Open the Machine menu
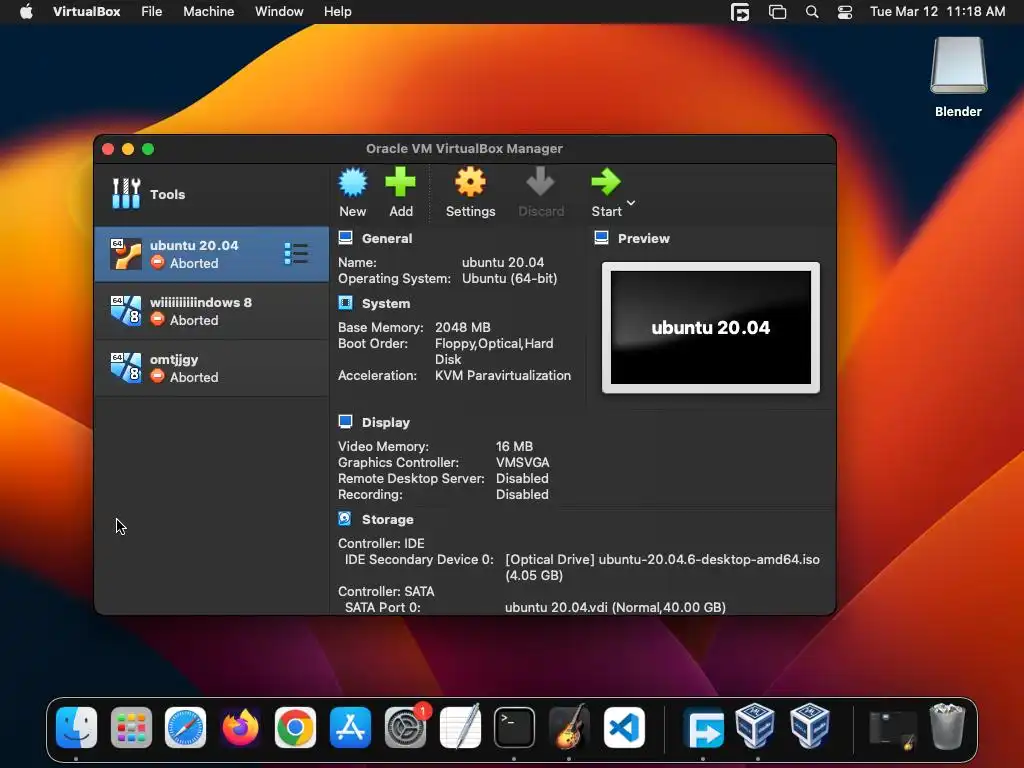This screenshot has height=768, width=1024. pos(208,12)
